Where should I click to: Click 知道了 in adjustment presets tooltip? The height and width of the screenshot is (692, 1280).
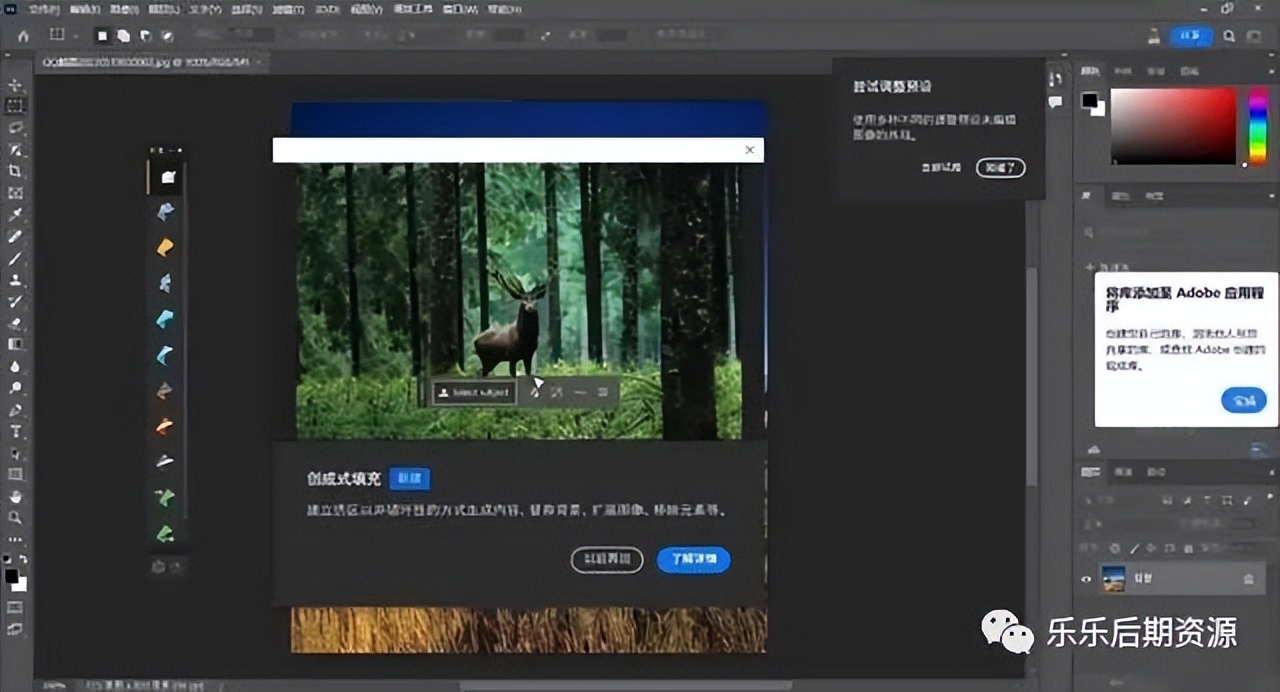(x=1001, y=168)
